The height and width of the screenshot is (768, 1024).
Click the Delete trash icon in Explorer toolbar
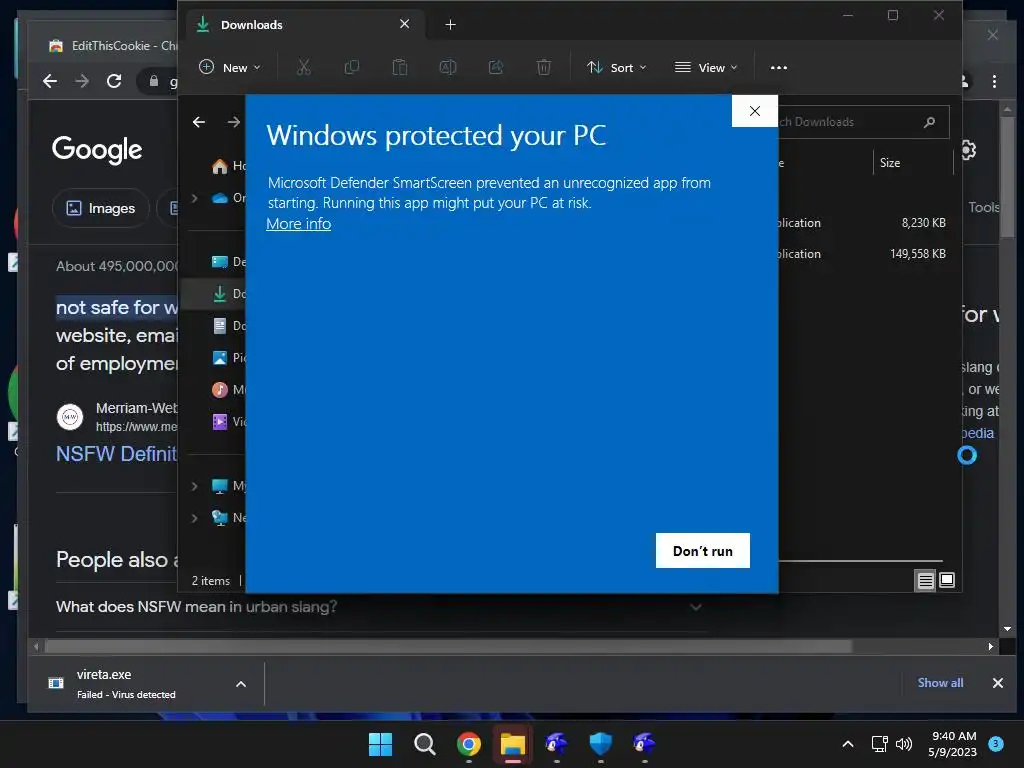[543, 67]
